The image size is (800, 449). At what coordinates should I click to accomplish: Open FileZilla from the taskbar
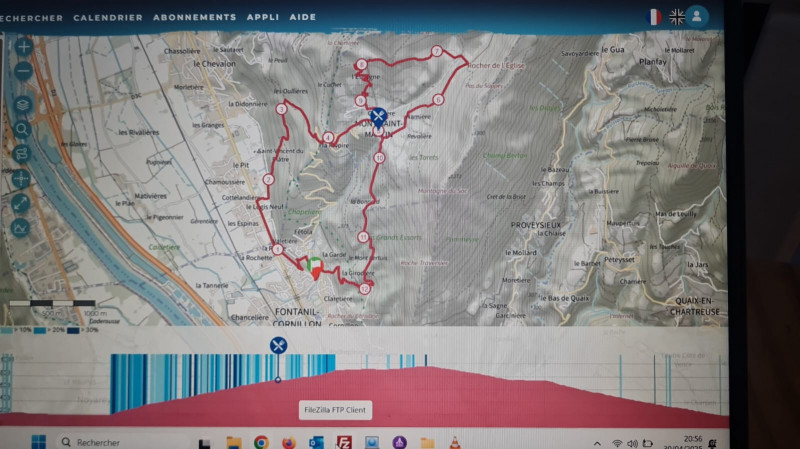(x=343, y=442)
